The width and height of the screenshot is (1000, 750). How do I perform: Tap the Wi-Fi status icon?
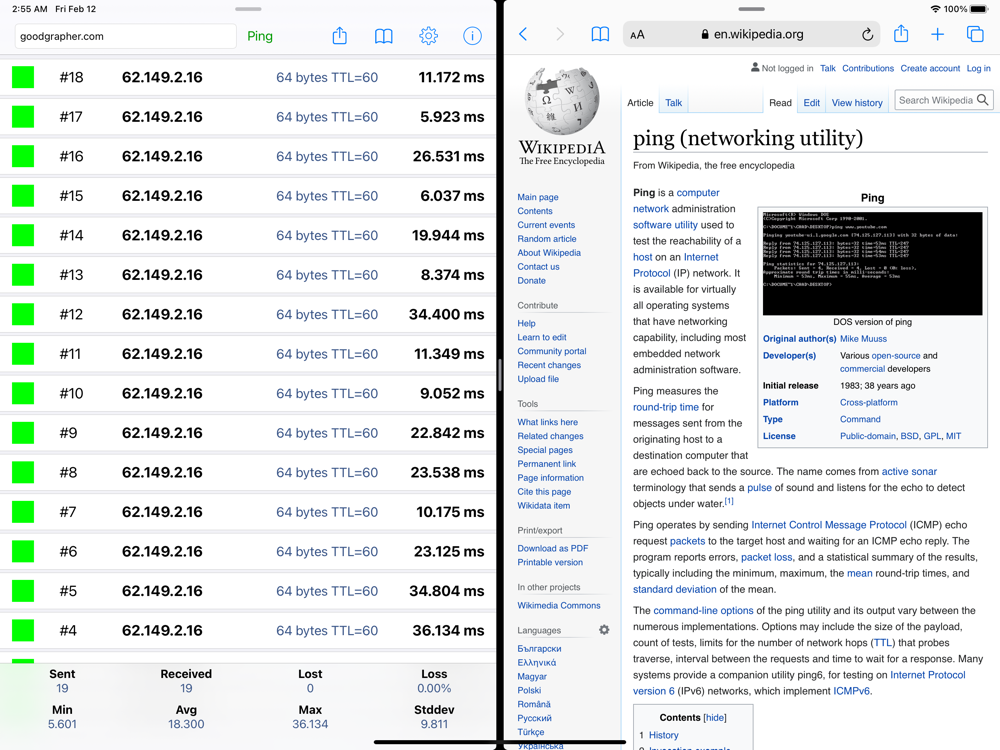936,9
